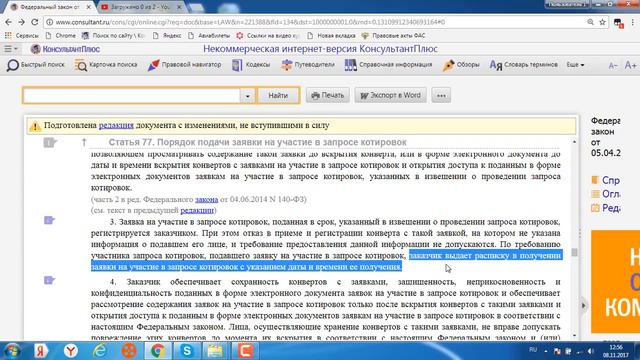The height and width of the screenshot is (360, 640).
Task: Click the browser extension icon with red badge
Action: tap(618, 23)
